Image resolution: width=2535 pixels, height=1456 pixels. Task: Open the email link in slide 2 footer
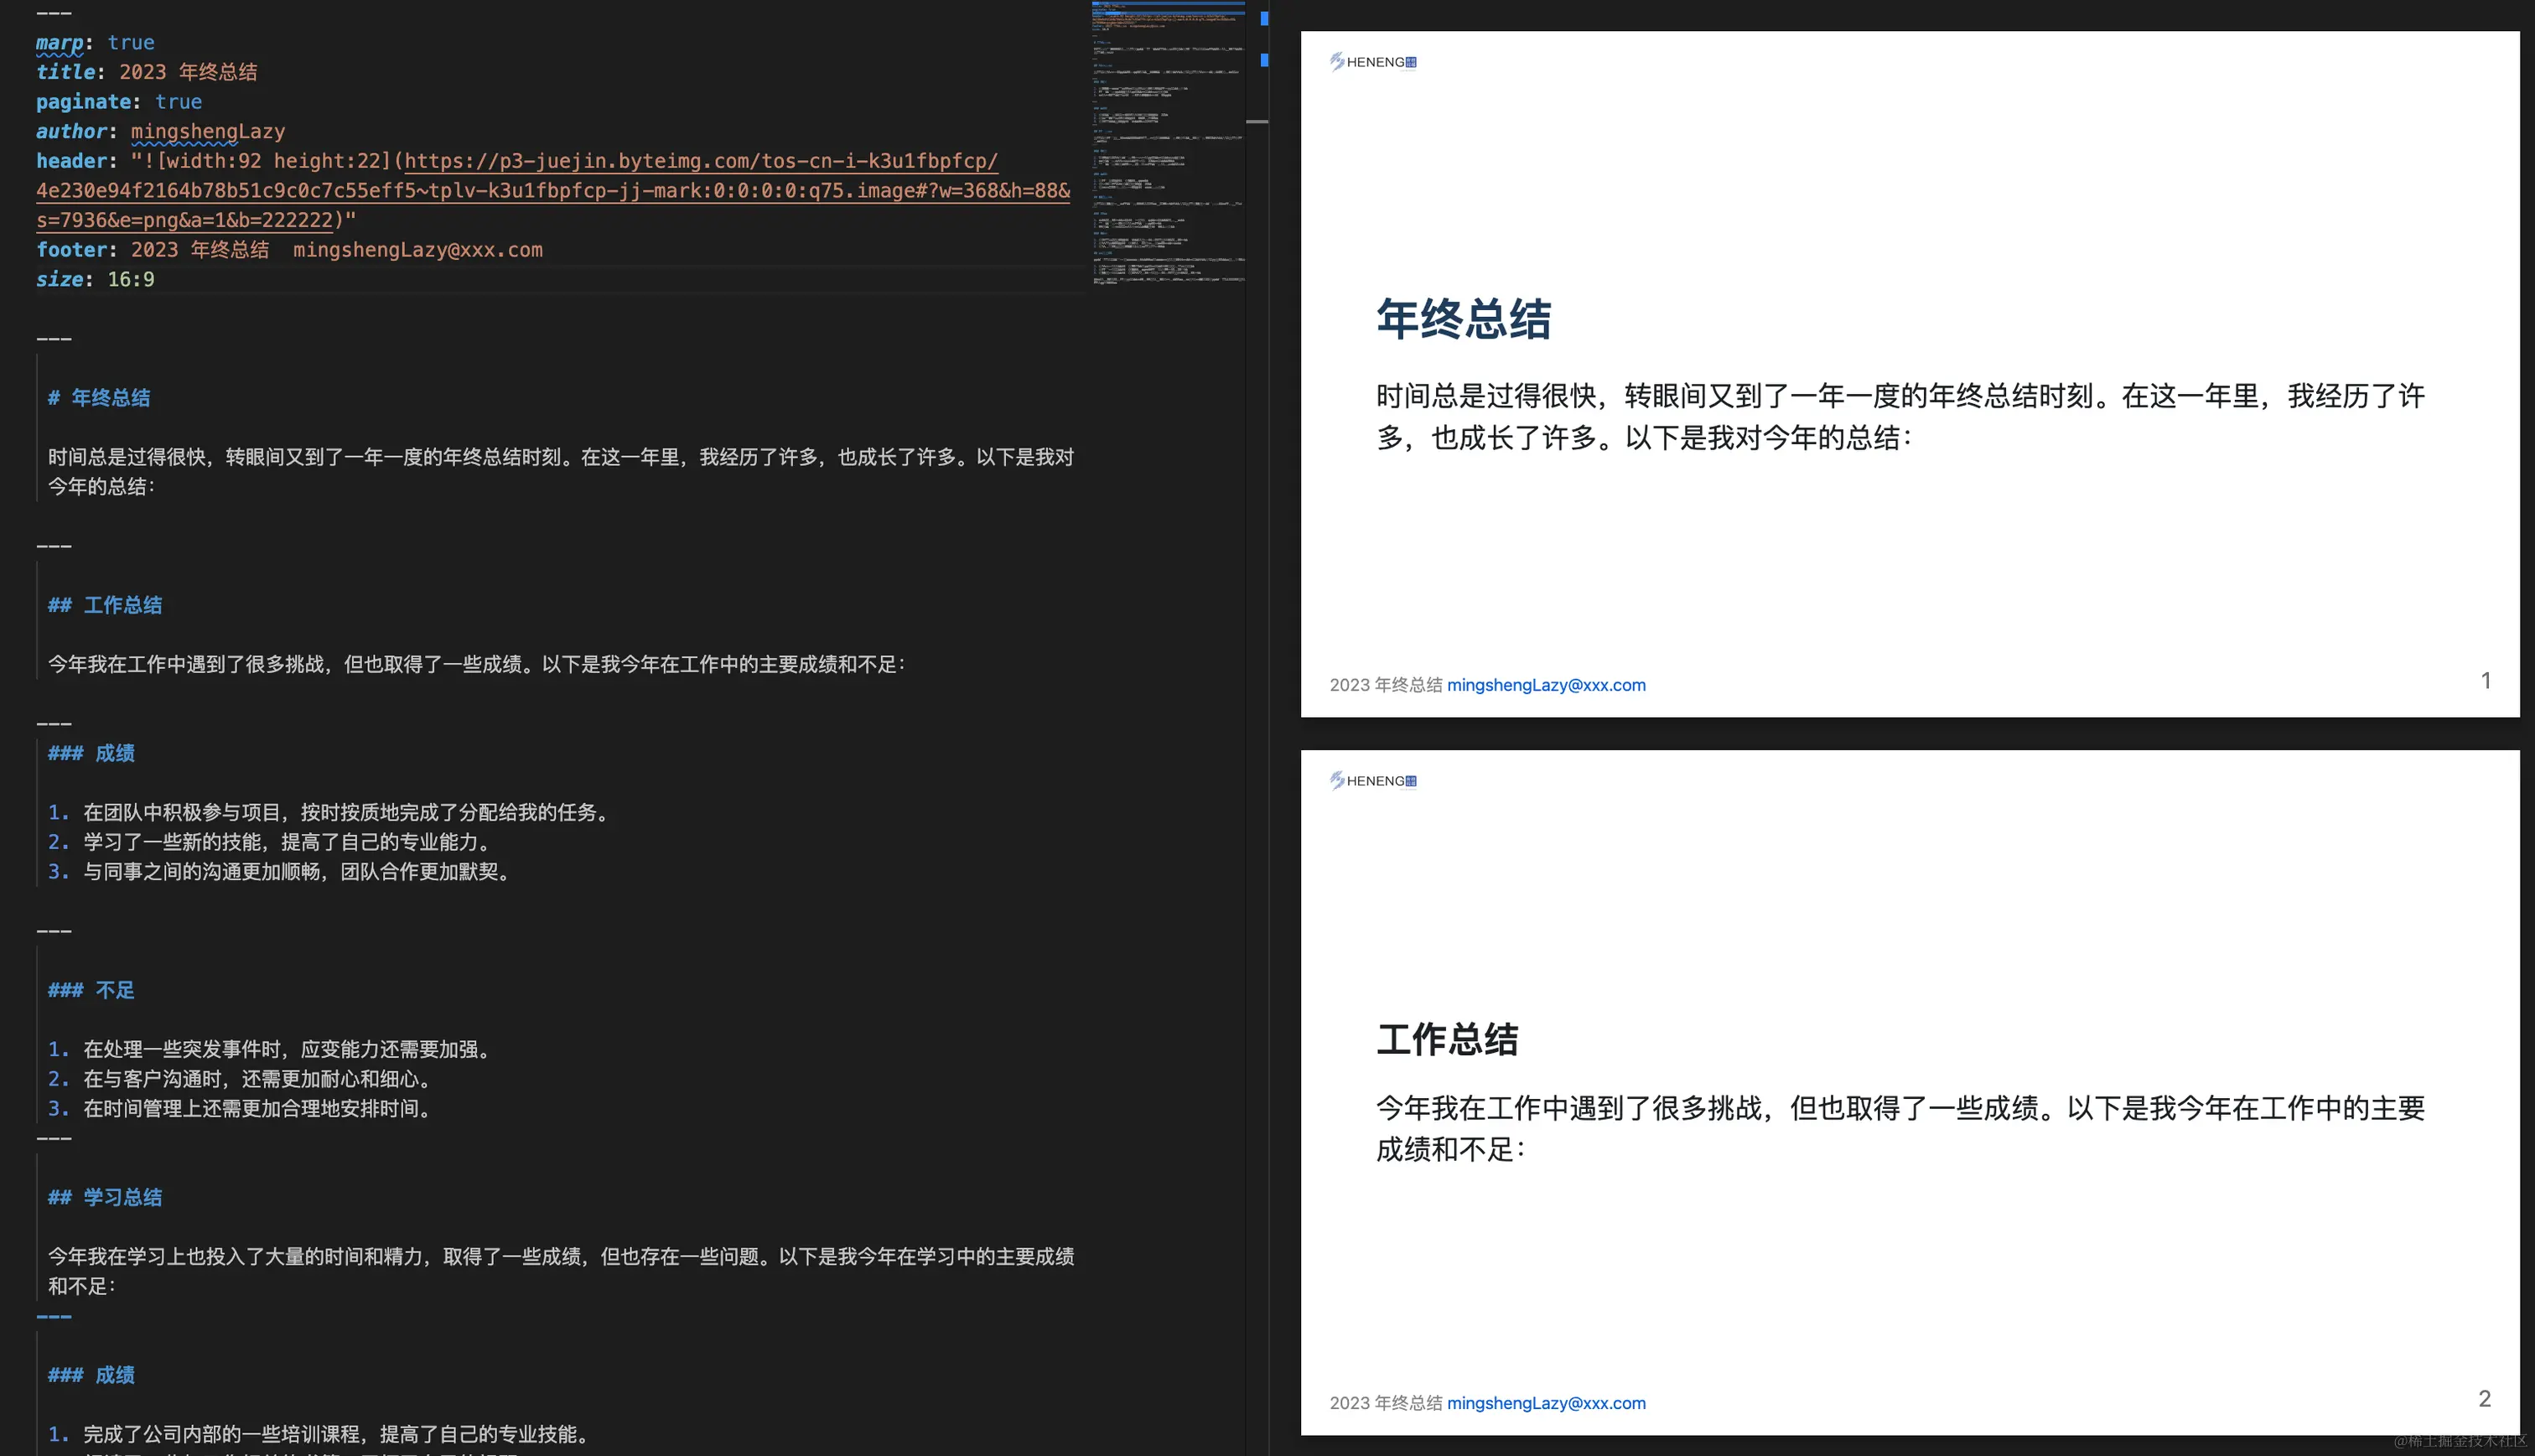1545,1403
